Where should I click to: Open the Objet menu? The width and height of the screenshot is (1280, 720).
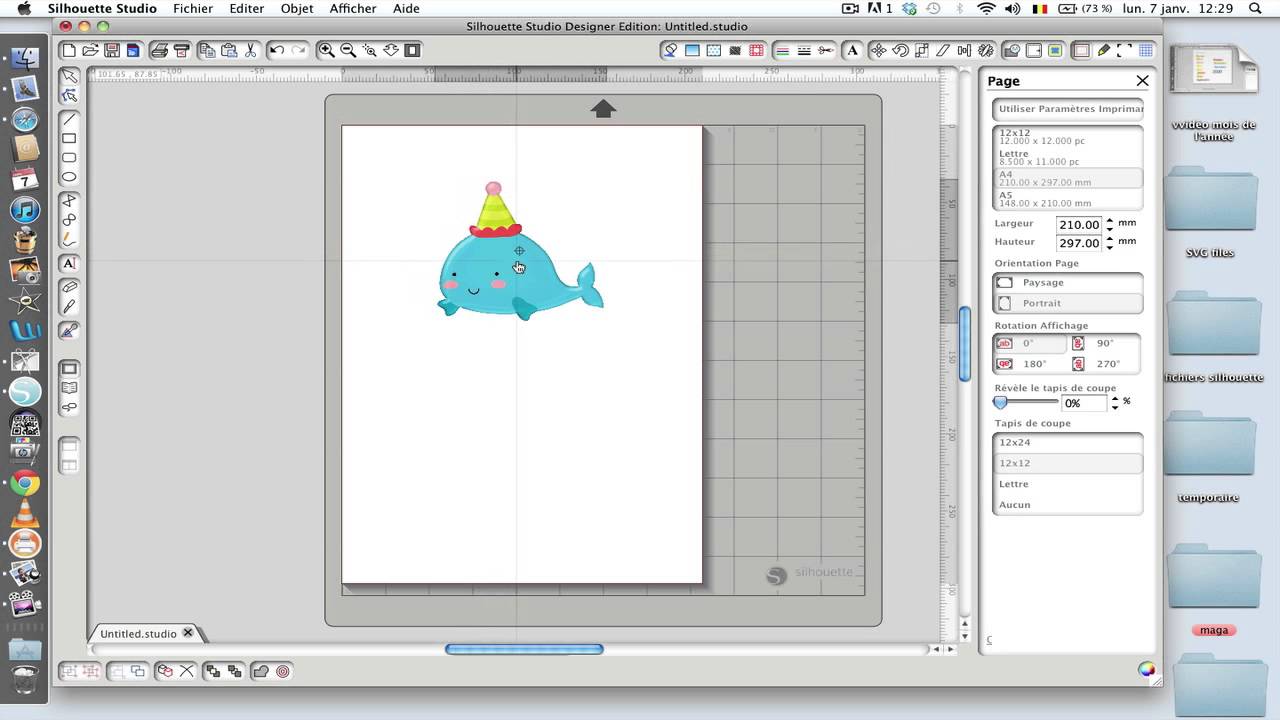coord(297,9)
